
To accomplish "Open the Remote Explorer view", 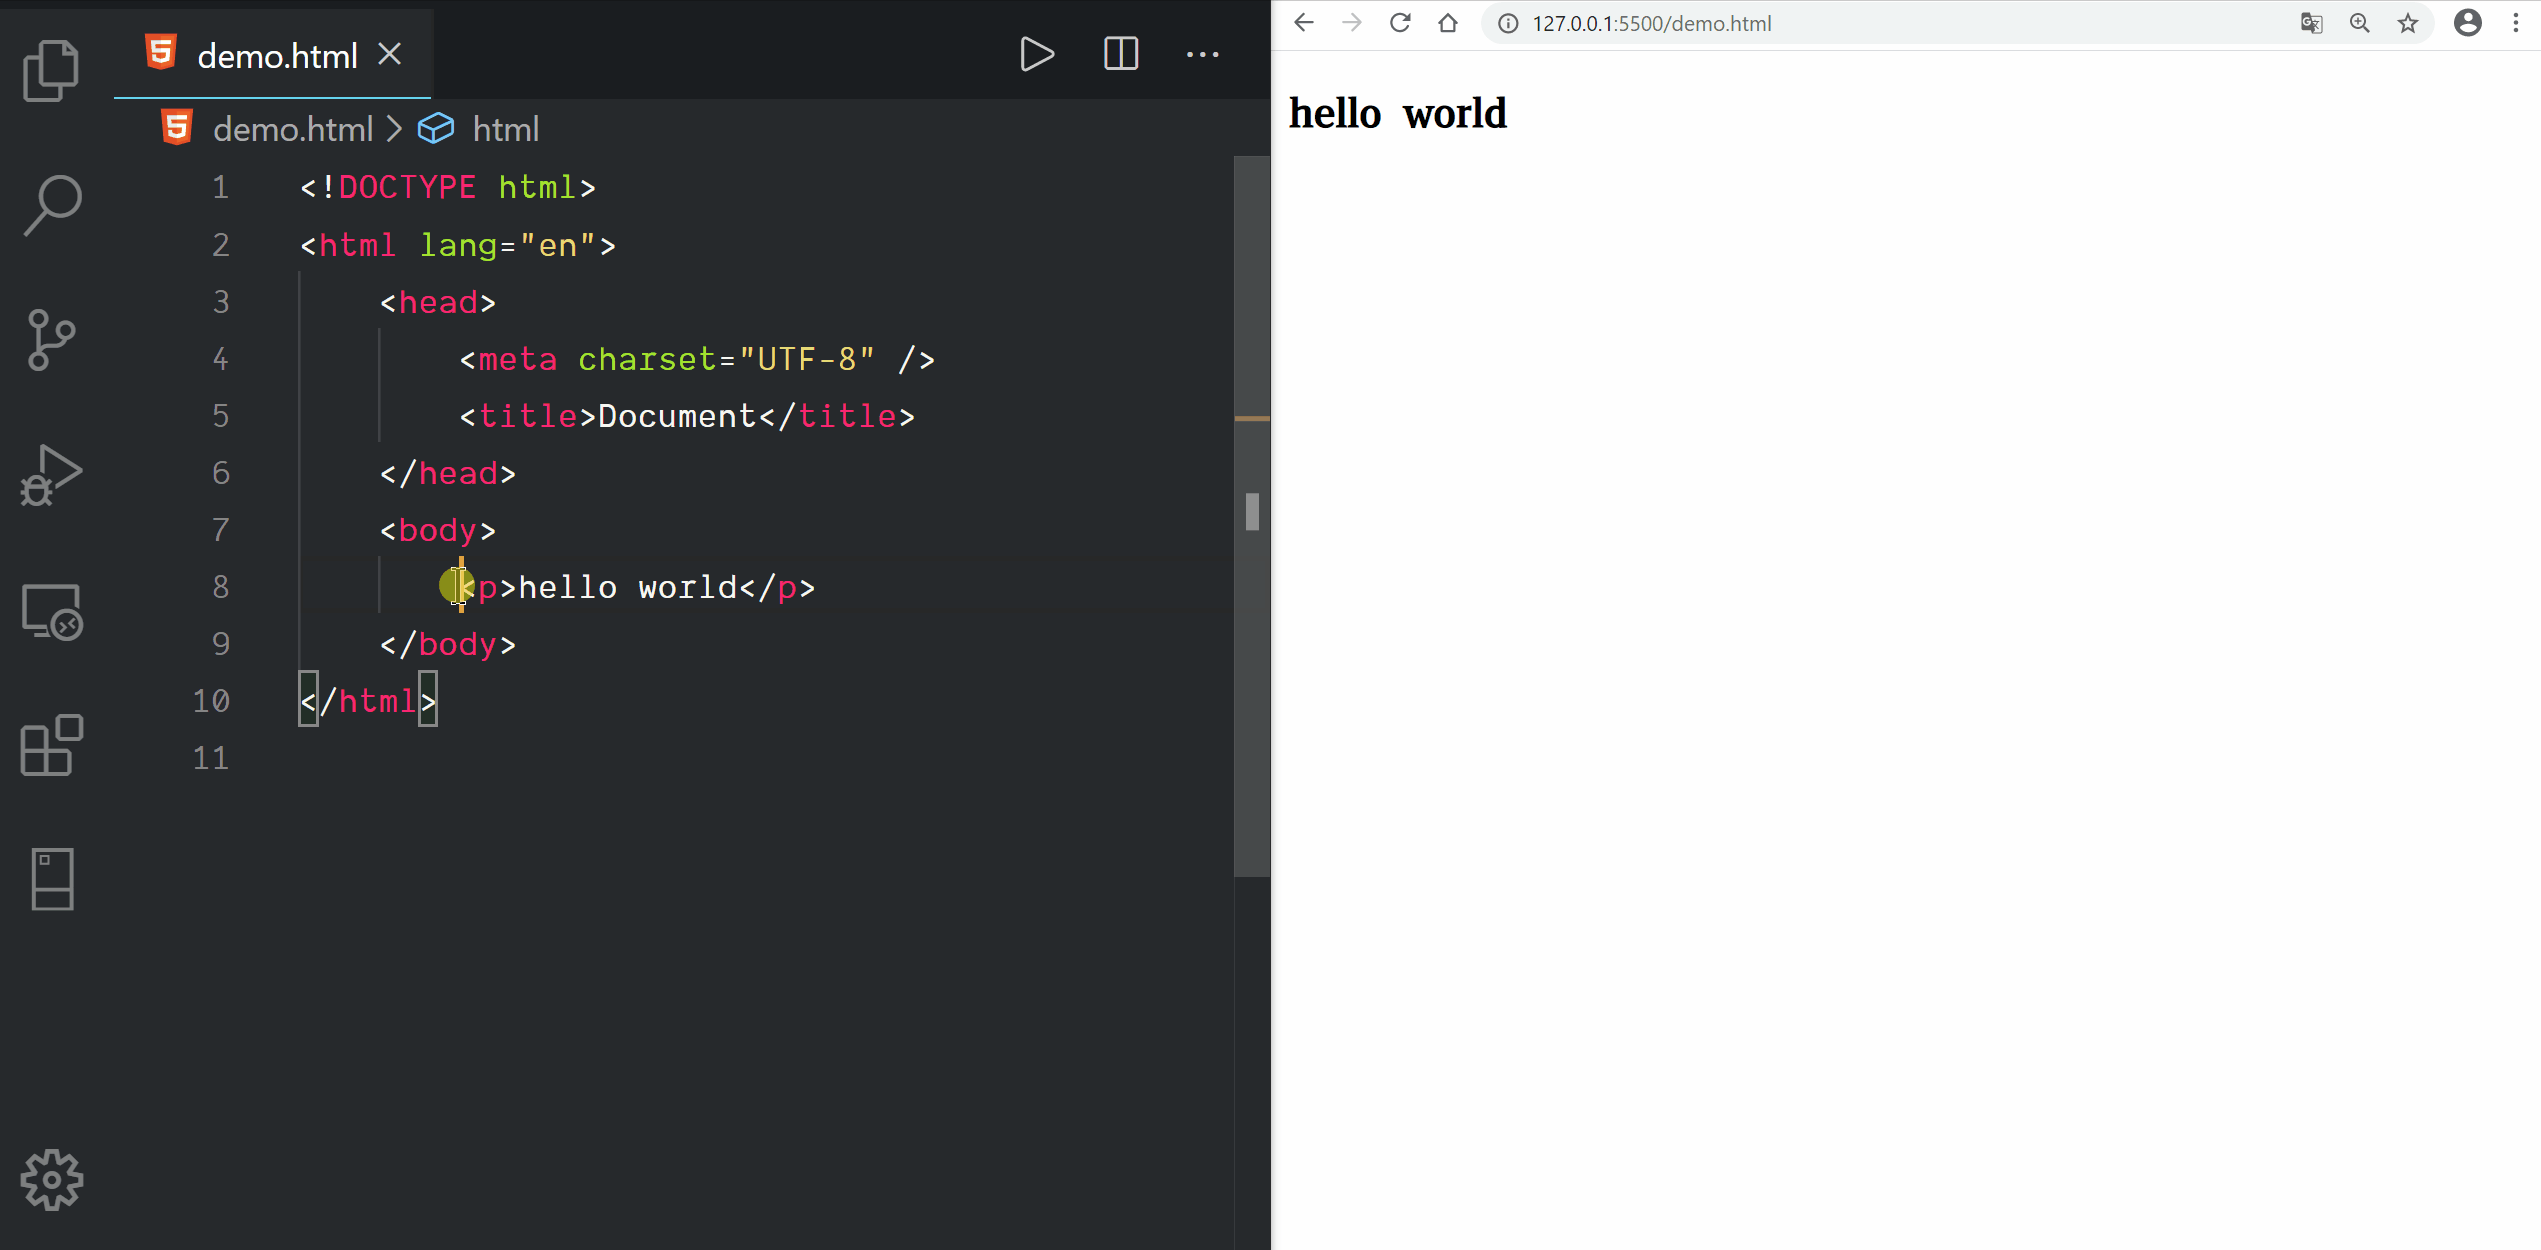I will (51, 612).
